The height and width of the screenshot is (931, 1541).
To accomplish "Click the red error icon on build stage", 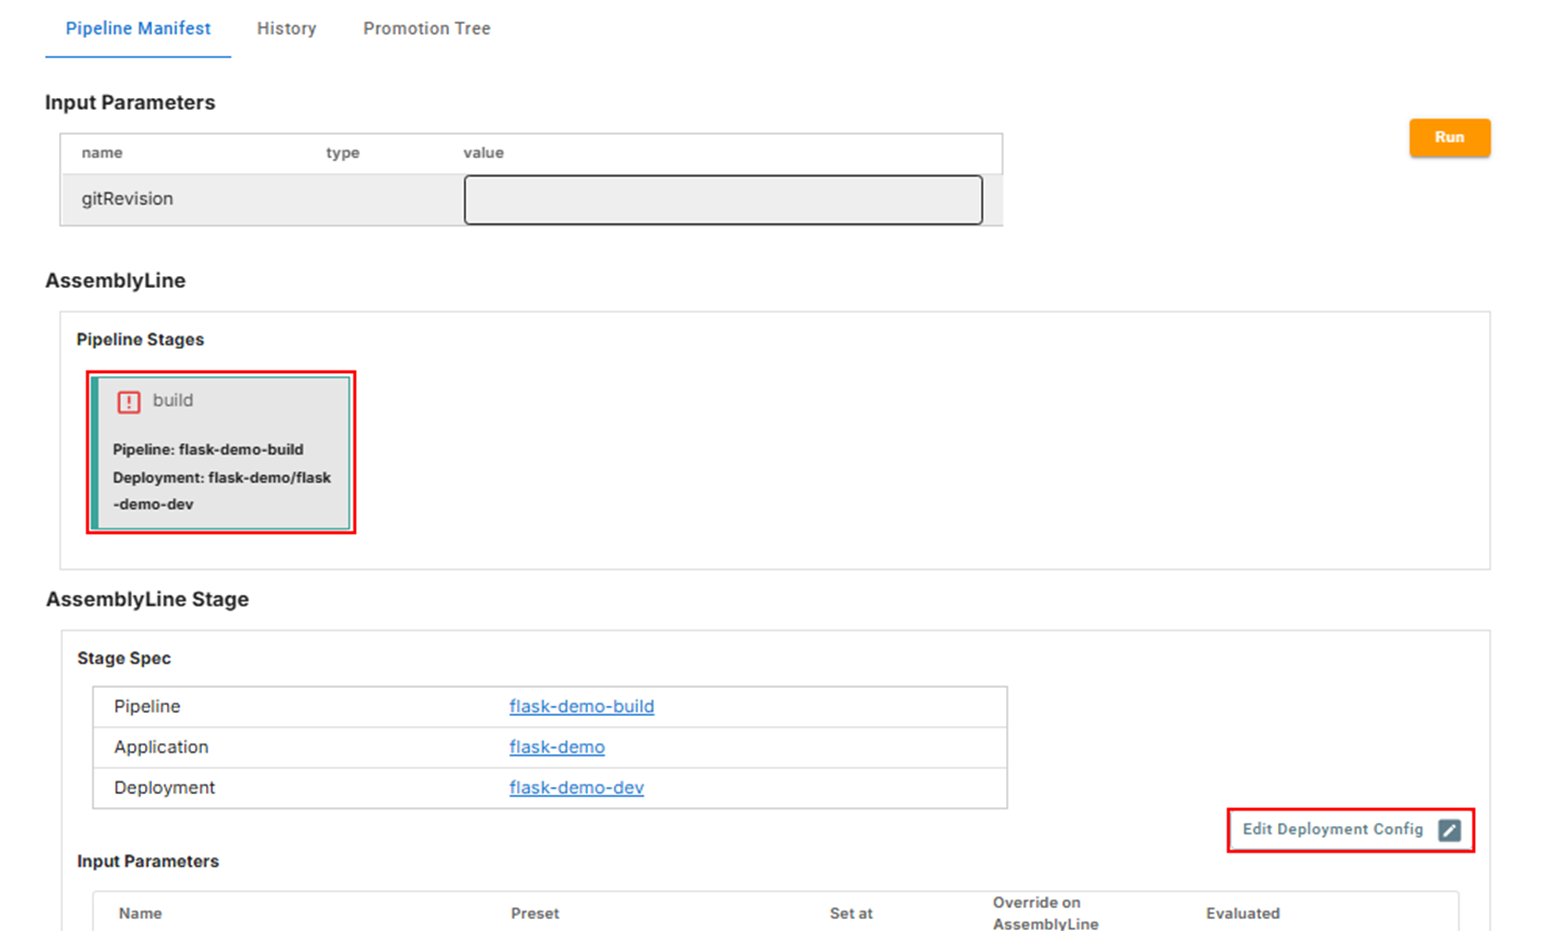I will (129, 402).
